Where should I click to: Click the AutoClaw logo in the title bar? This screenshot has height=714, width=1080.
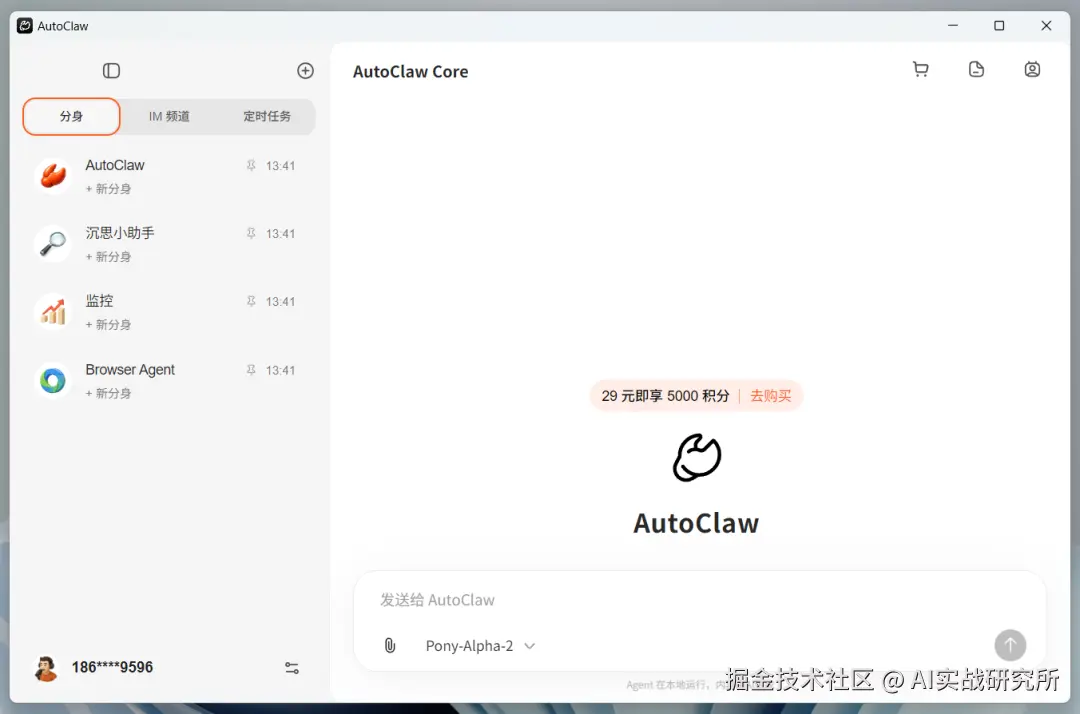pos(25,26)
